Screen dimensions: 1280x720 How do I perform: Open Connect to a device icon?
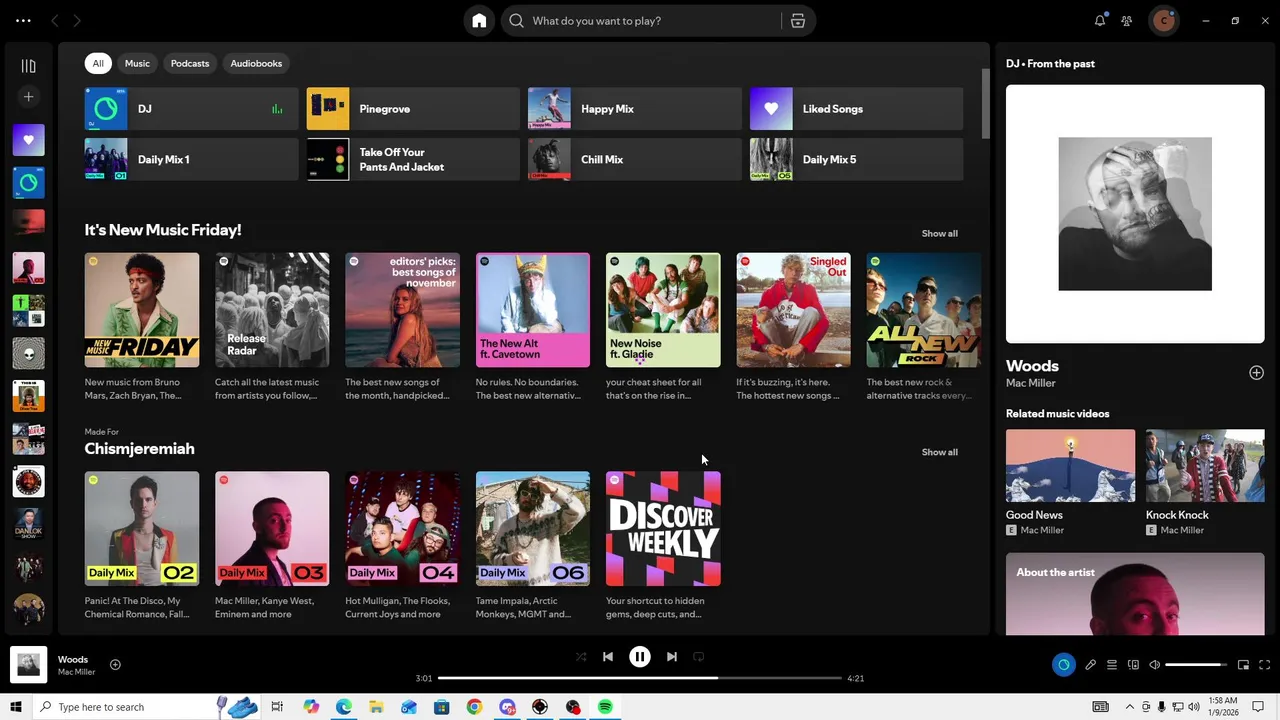point(1133,665)
